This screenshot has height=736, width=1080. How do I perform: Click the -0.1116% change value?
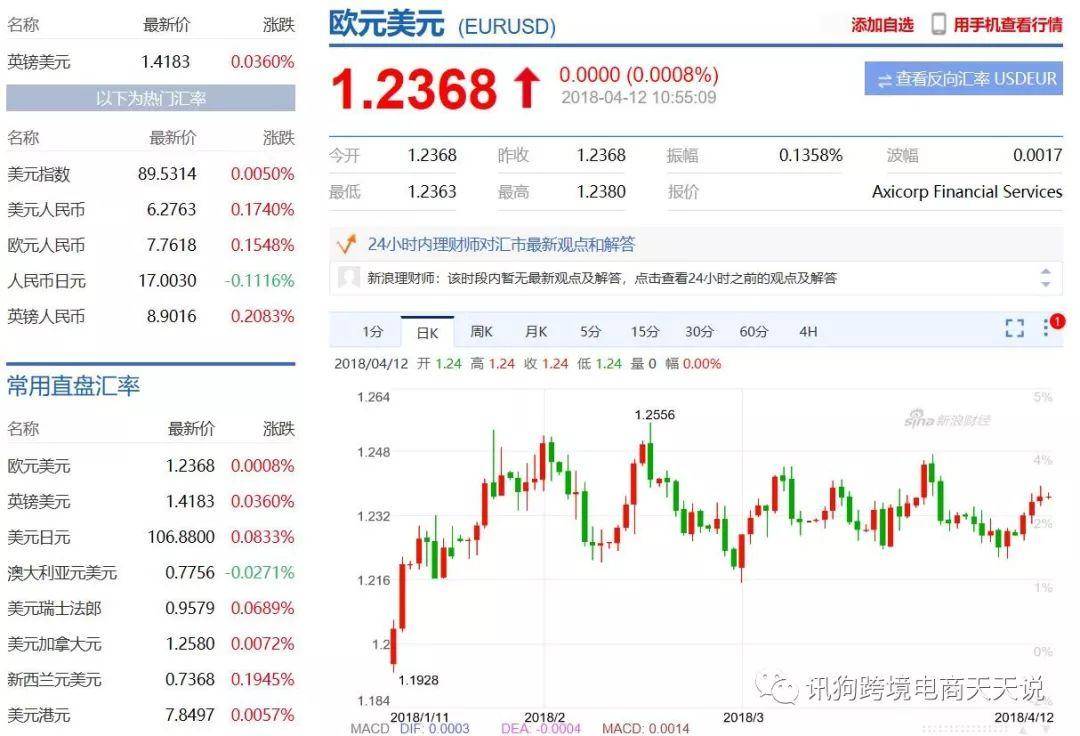coord(260,281)
